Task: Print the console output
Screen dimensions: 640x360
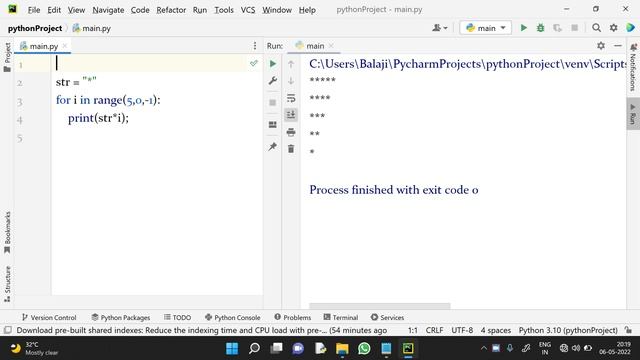Action: point(291,132)
